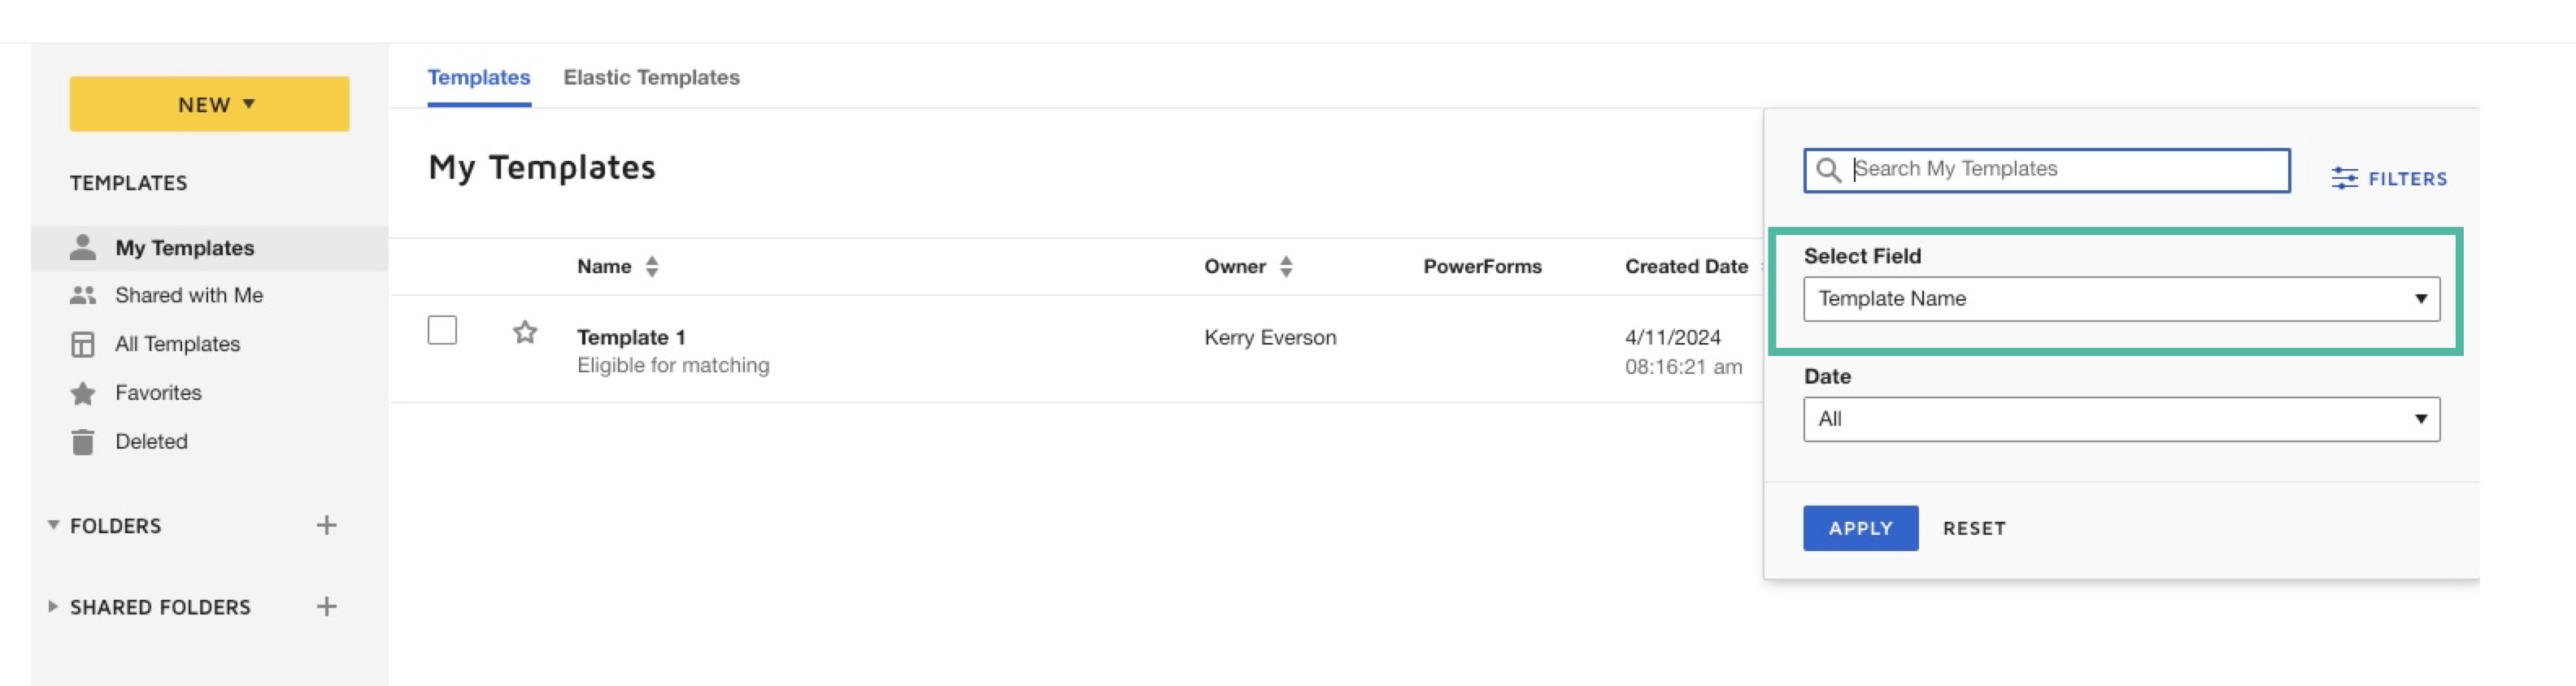The height and width of the screenshot is (686, 2576).
Task: Open the NEW dropdown button
Action: point(209,104)
